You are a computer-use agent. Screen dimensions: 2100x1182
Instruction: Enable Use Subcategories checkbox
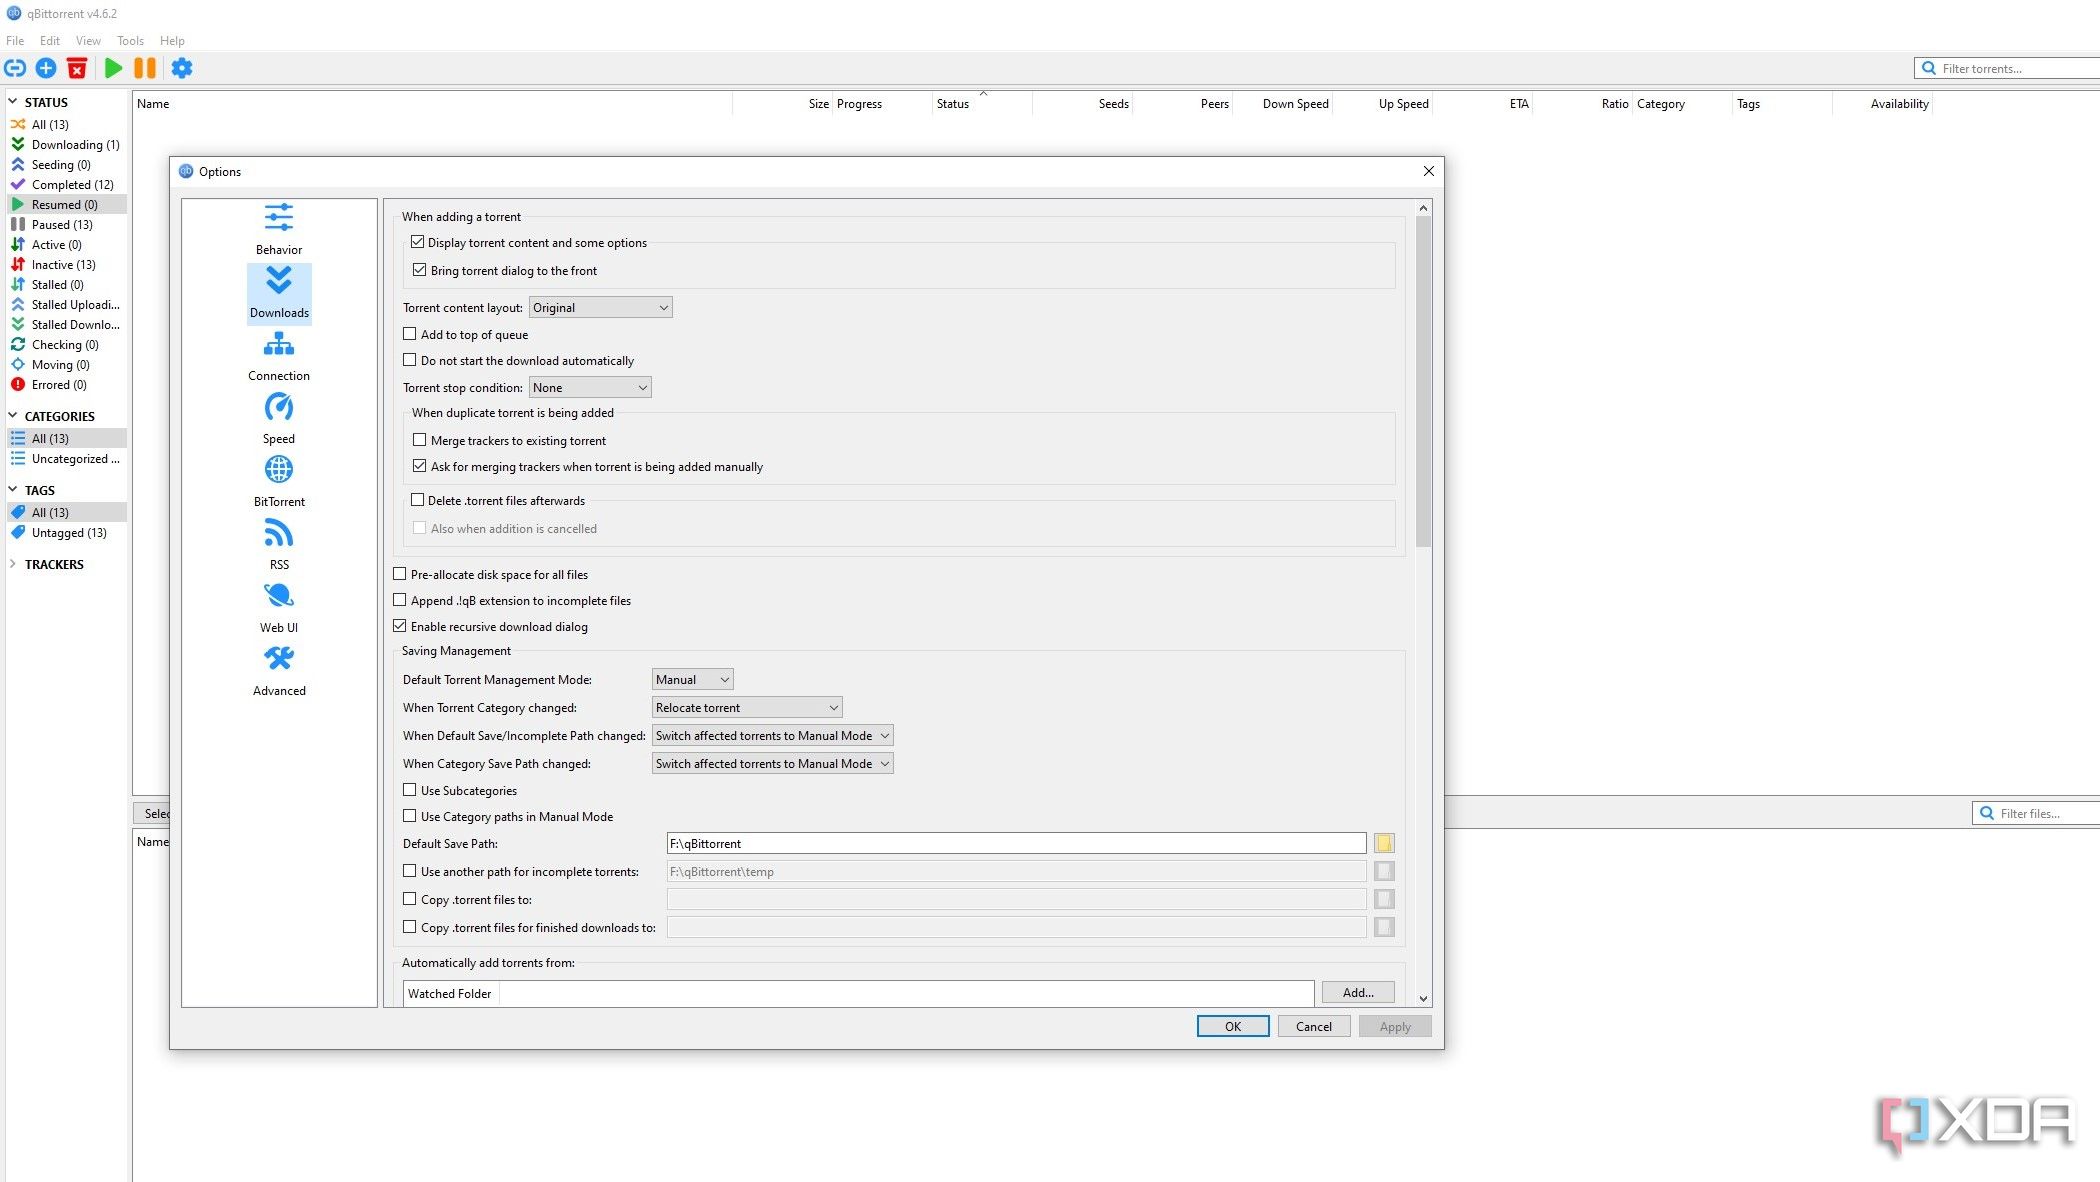click(410, 790)
